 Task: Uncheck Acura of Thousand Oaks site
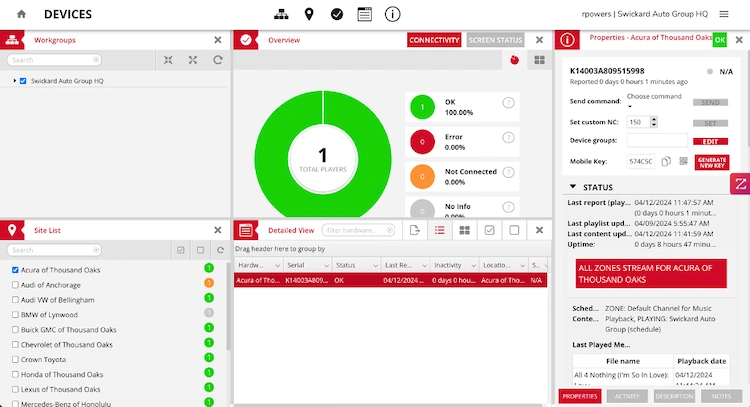coord(15,270)
